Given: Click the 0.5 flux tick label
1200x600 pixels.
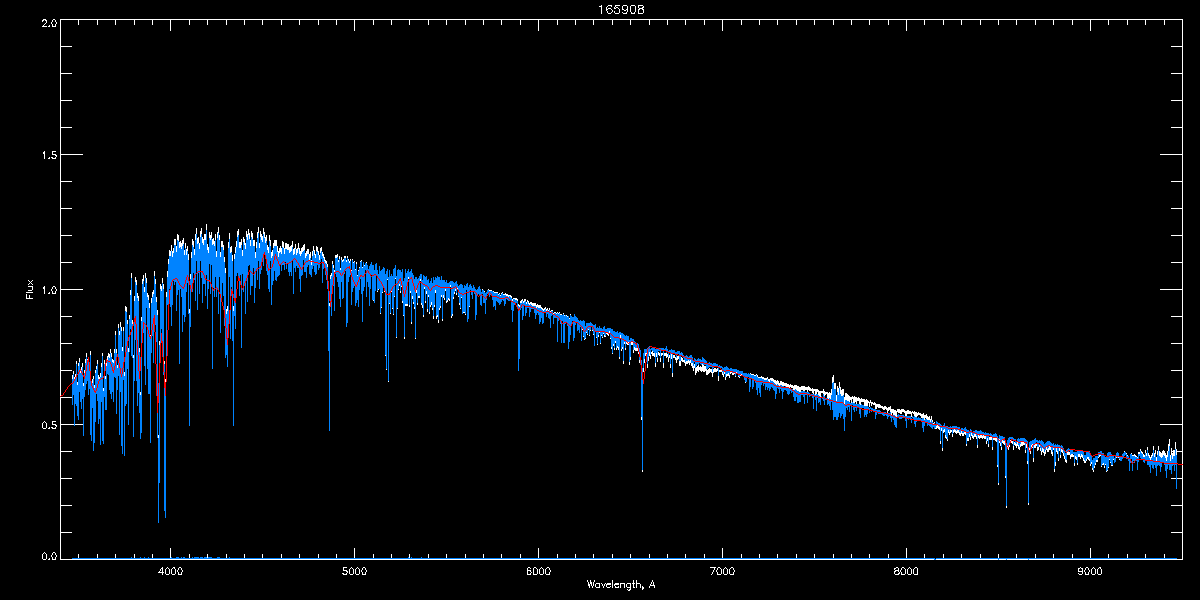Looking at the screenshot, I should point(48,424).
